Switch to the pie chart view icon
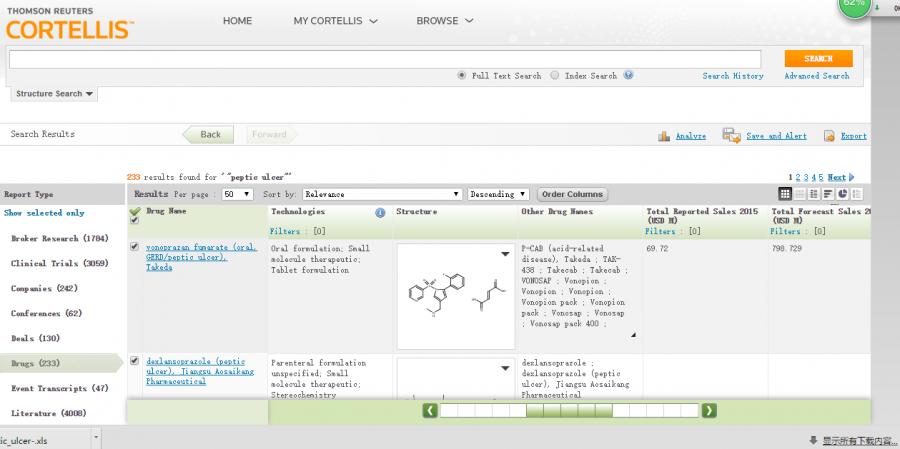Screen dimensions: 900x449 (x=842, y=194)
